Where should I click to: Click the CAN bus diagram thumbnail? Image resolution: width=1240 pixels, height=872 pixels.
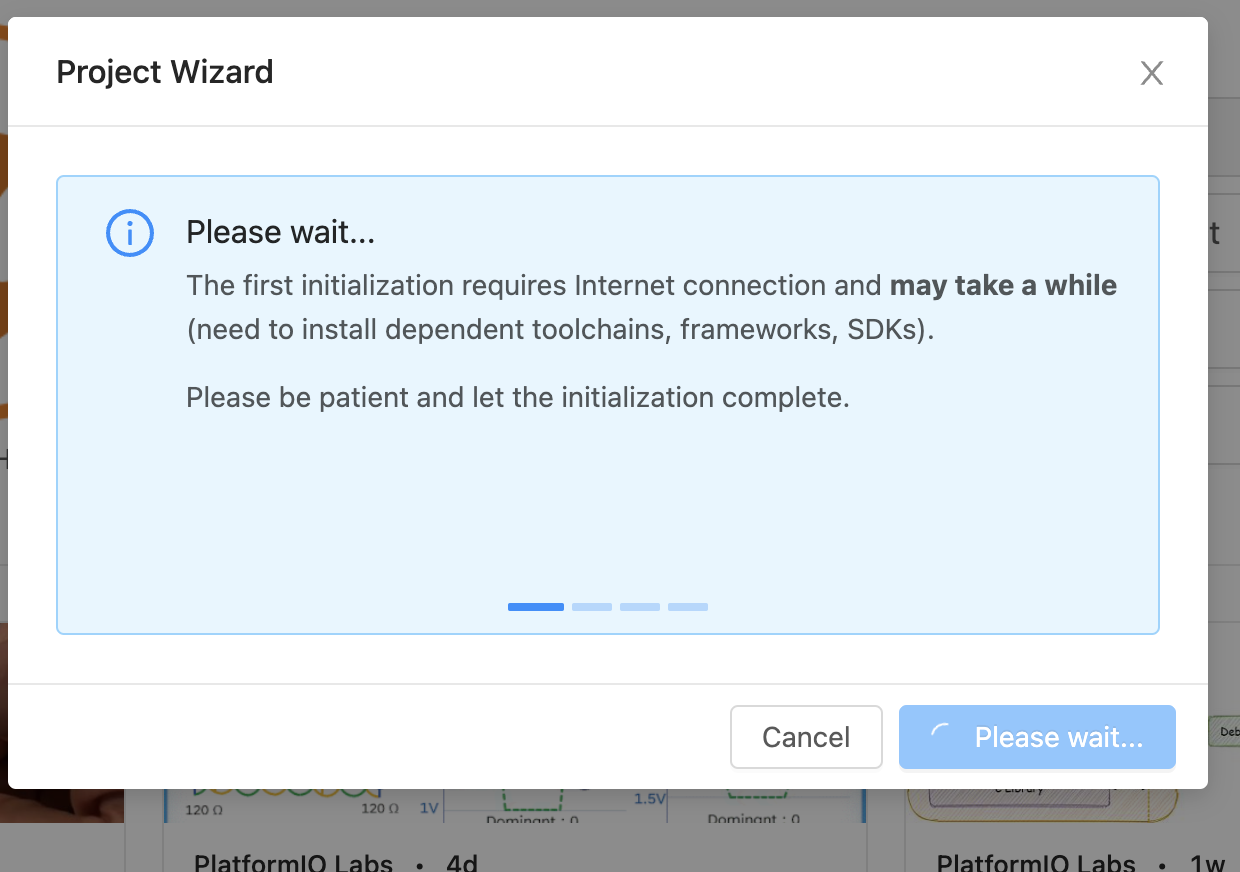point(515,805)
